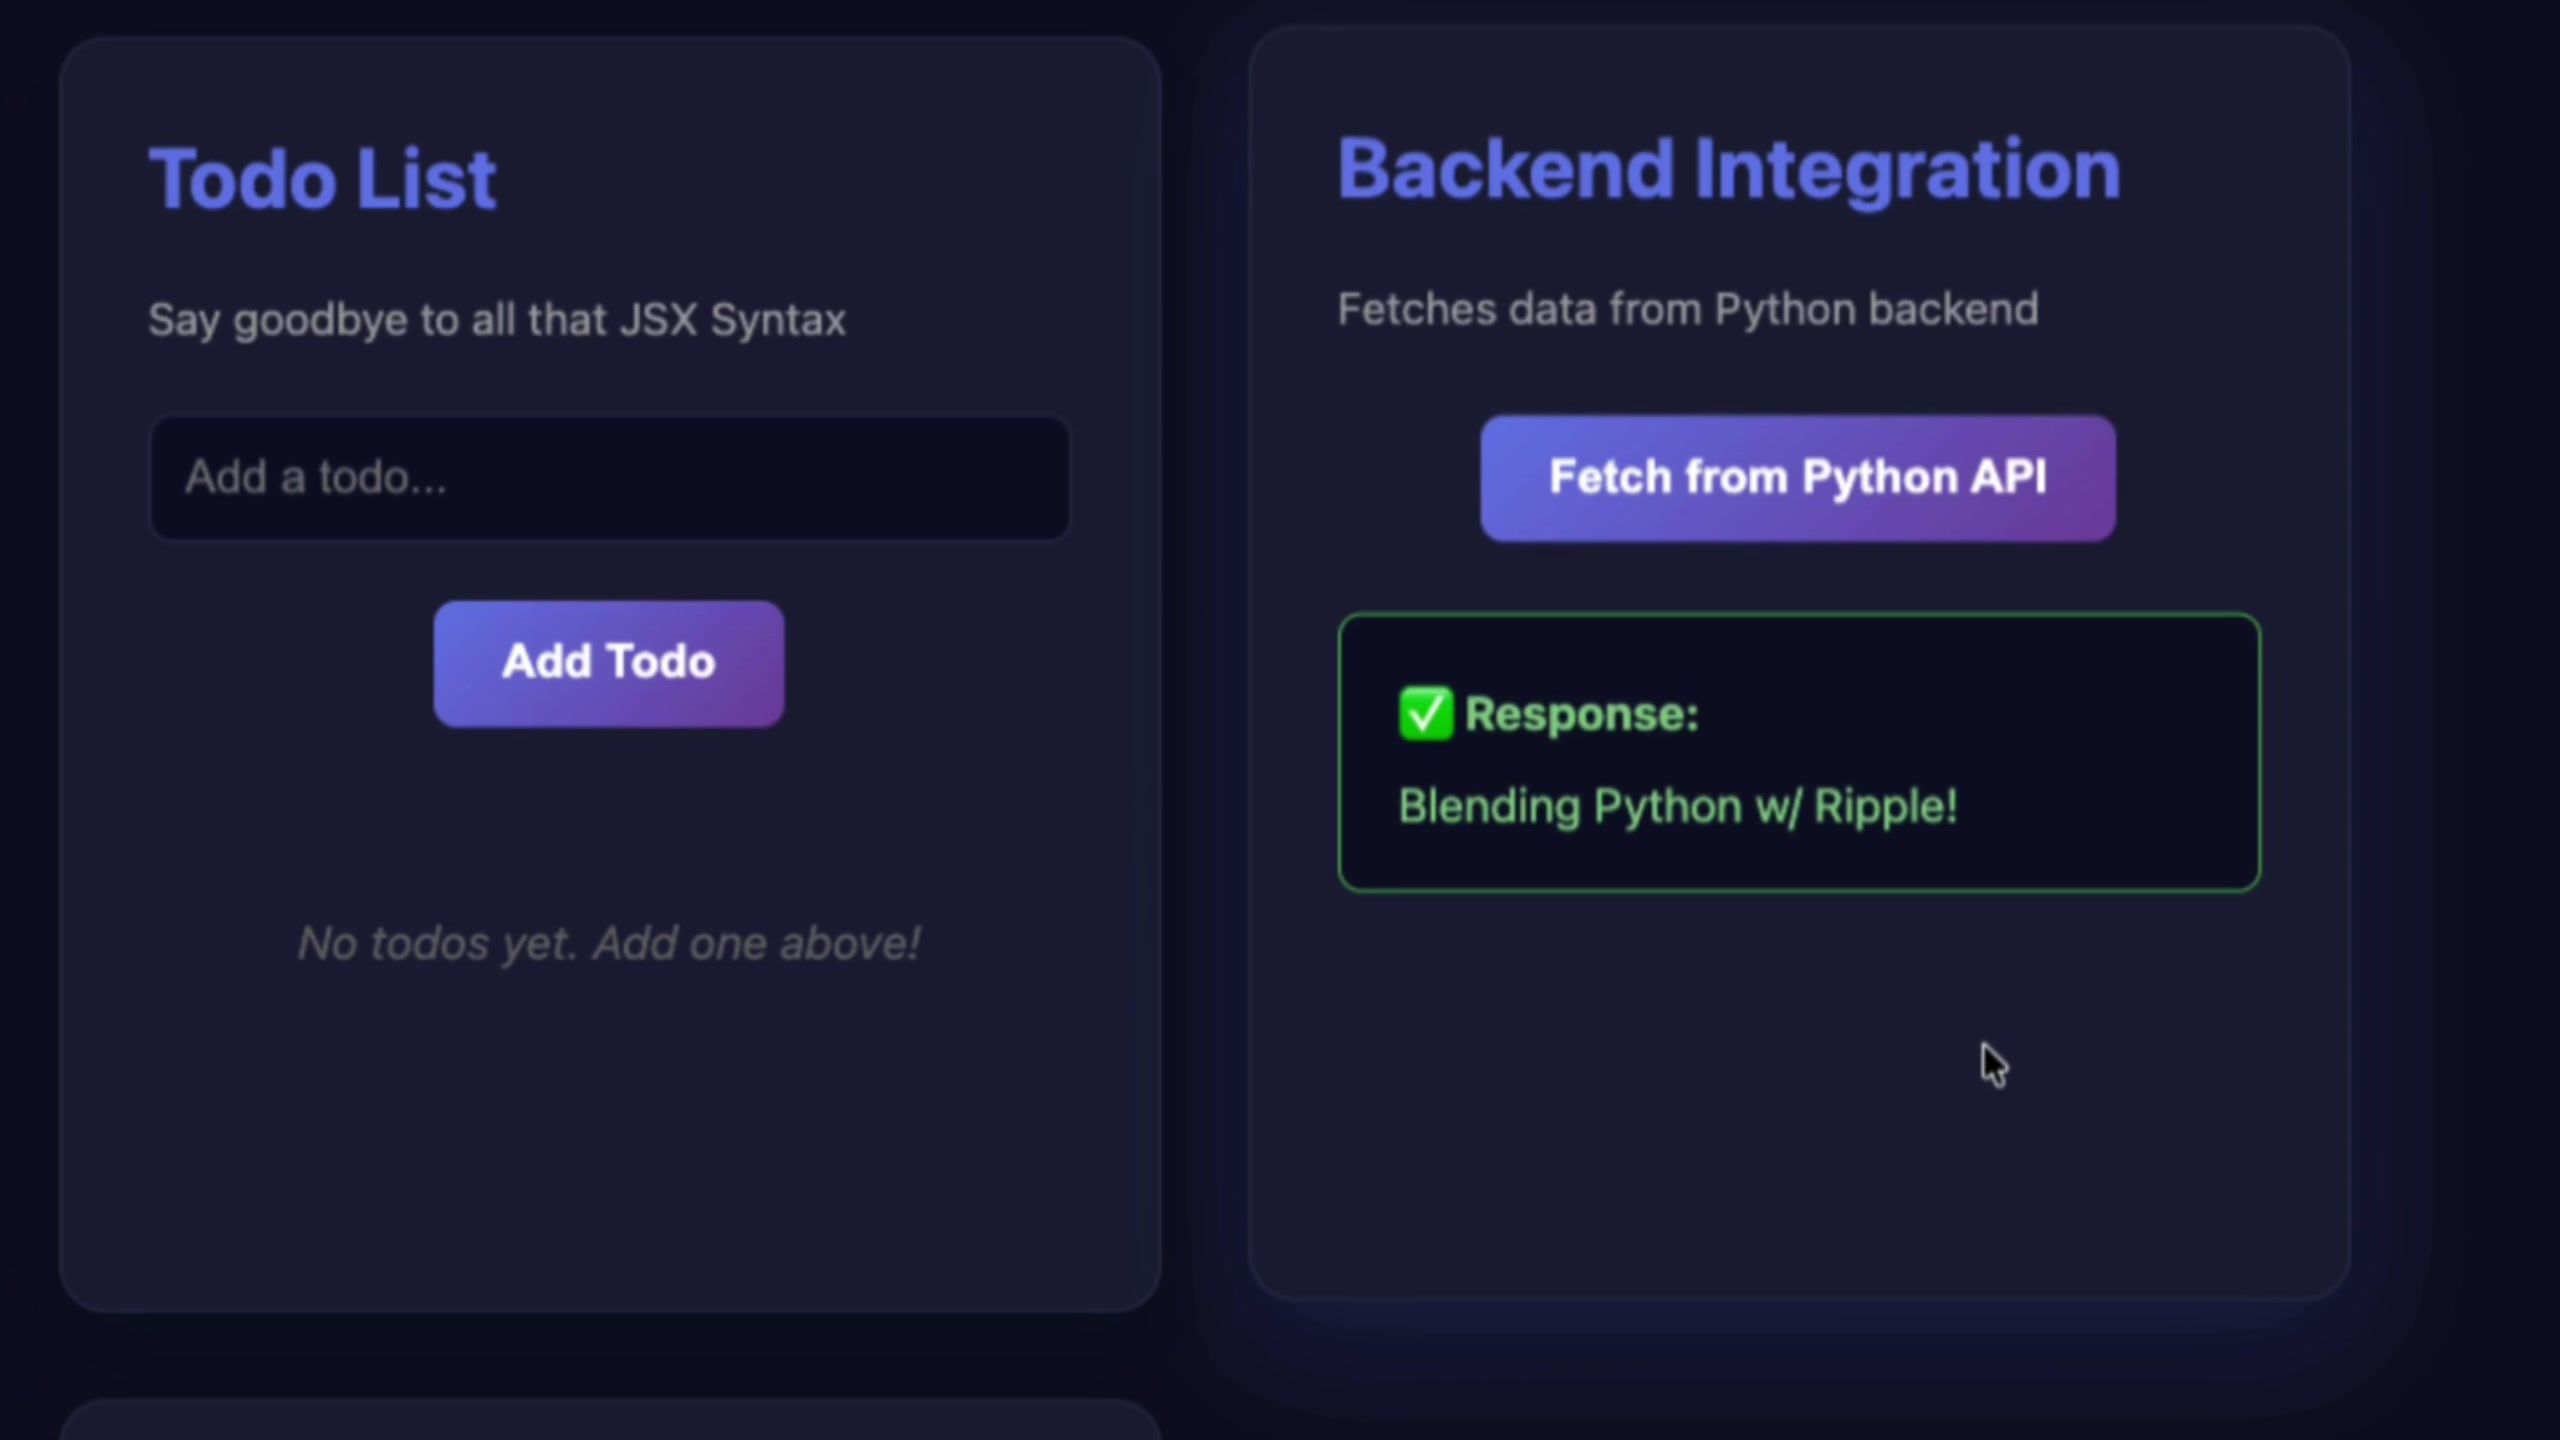Click the purple gradient on Add Todo

point(608,662)
